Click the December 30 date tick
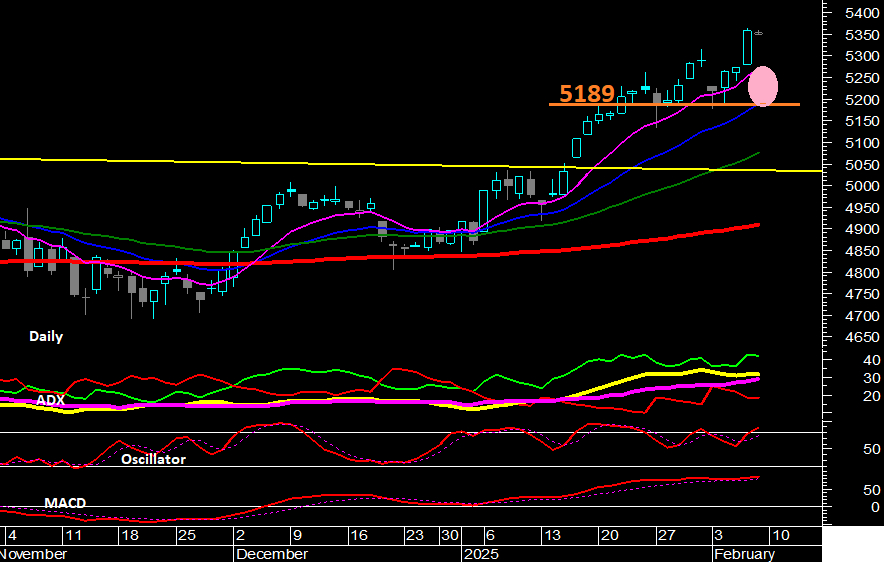 450,535
